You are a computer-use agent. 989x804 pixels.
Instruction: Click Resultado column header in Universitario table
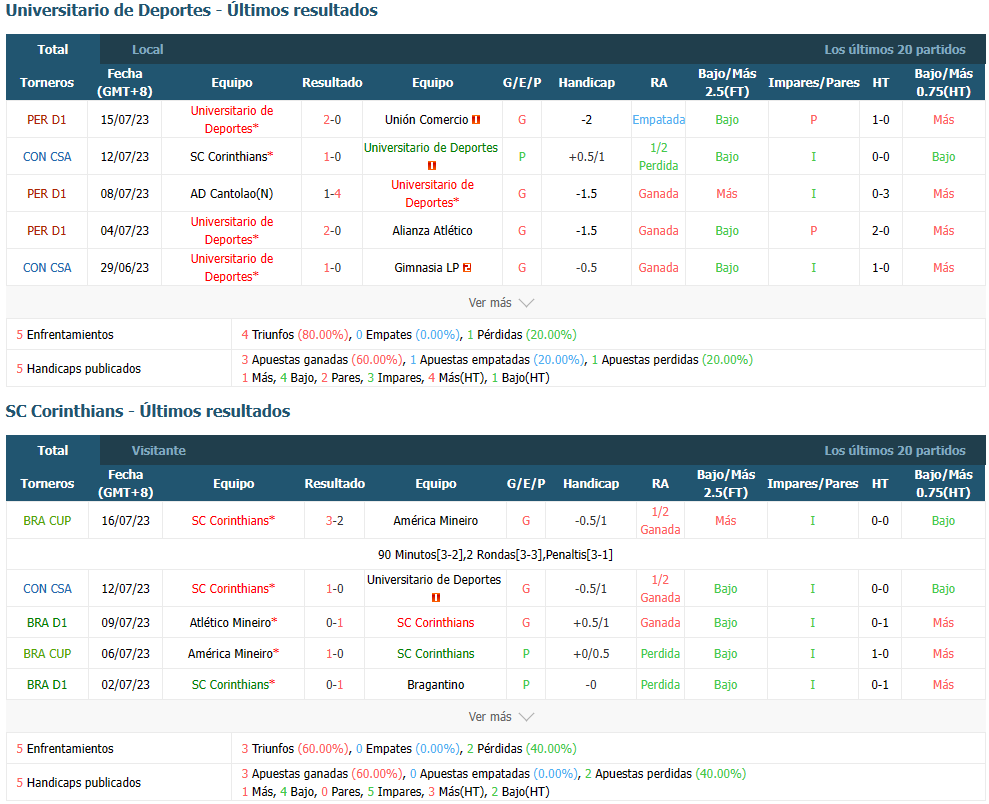coord(332,83)
